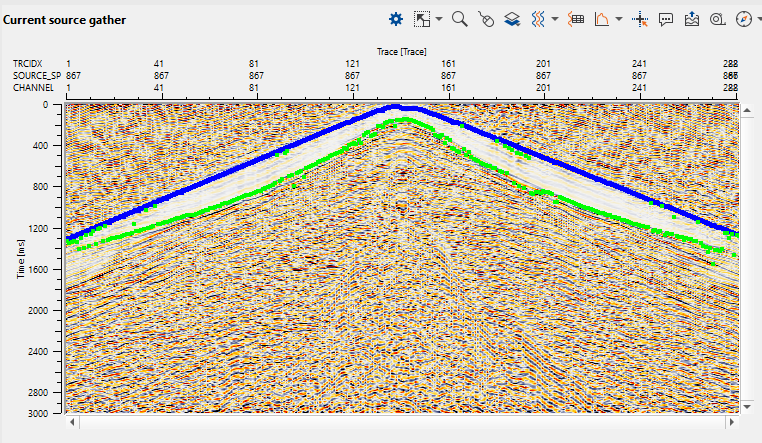Click the mouse interaction mode icon
Viewport: 762px width, 443px height.
pyautogui.click(x=486, y=19)
